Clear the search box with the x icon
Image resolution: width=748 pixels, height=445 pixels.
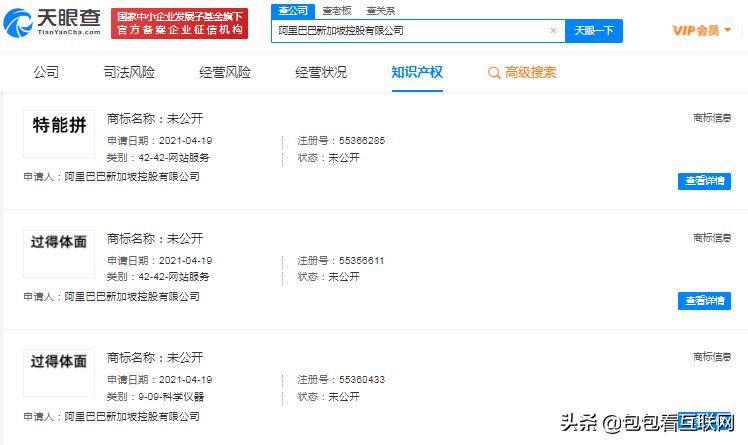coord(553,31)
